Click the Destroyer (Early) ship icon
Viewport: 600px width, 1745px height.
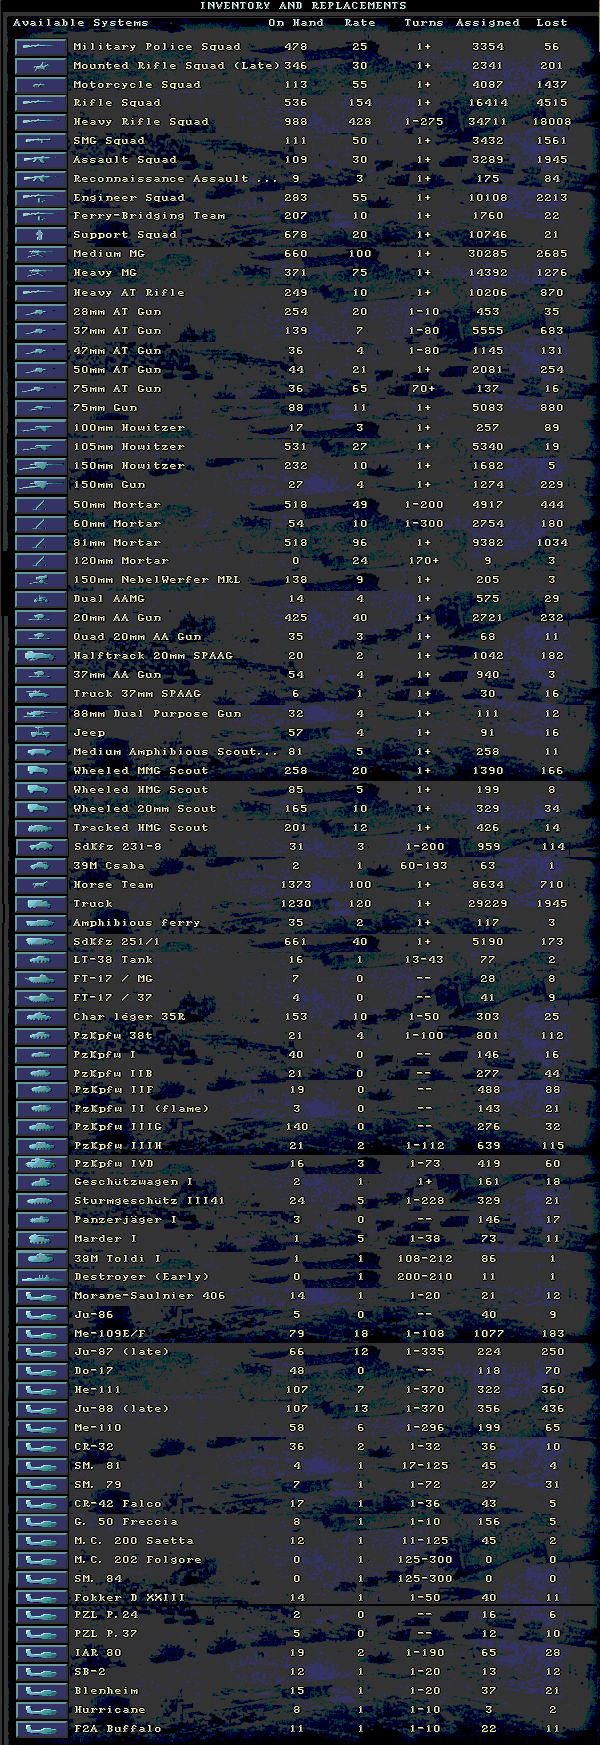pos(41,1277)
